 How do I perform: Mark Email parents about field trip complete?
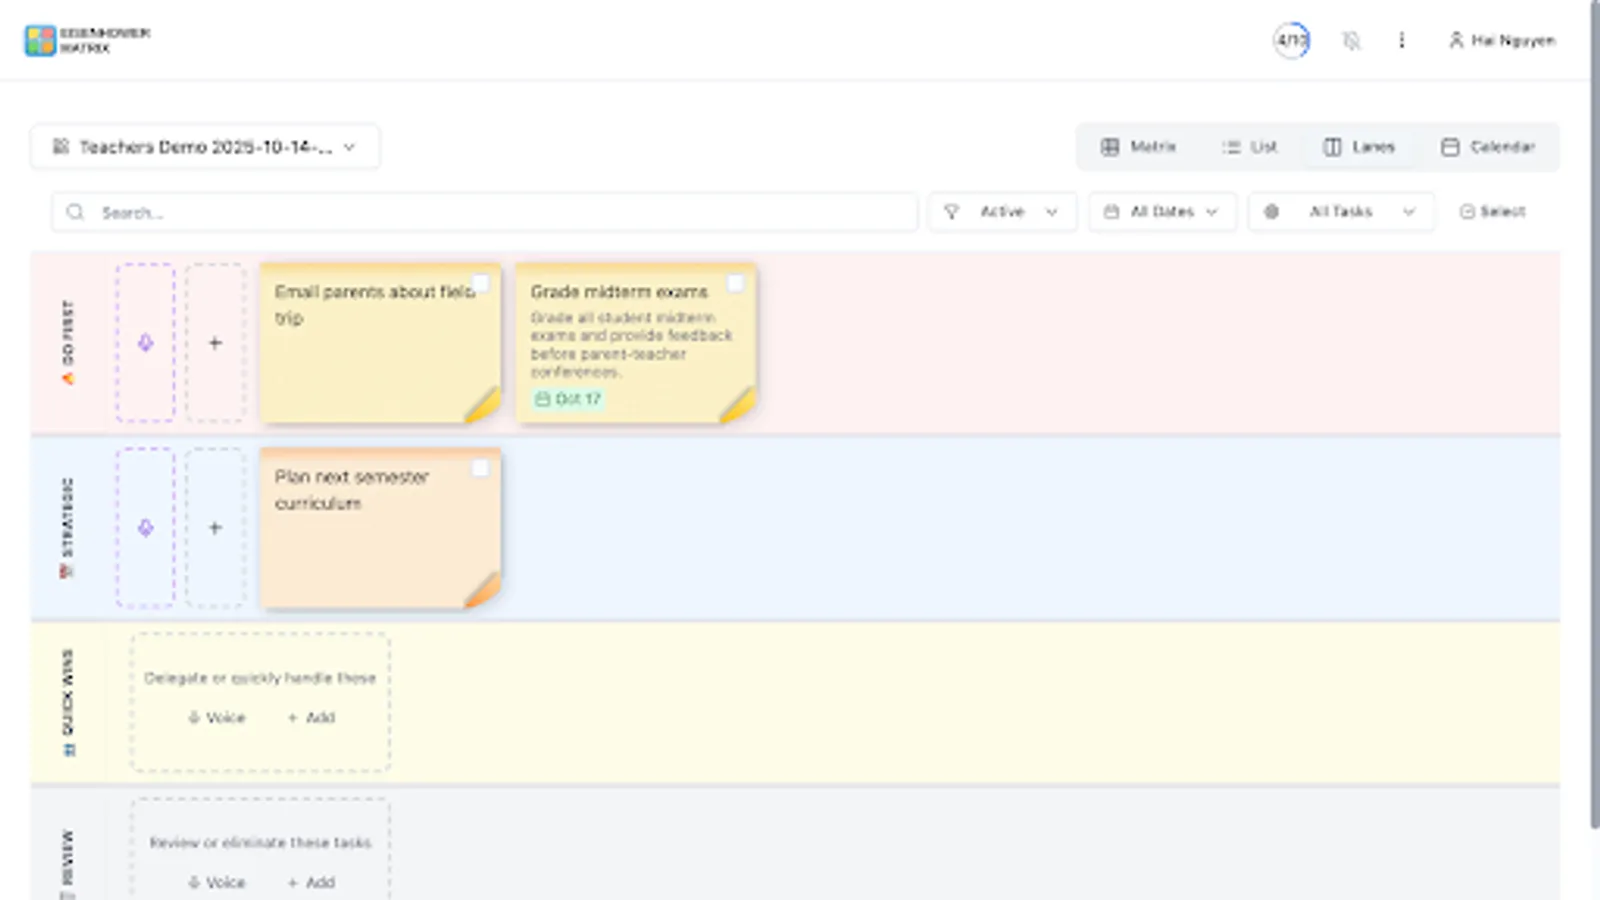pyautogui.click(x=482, y=283)
